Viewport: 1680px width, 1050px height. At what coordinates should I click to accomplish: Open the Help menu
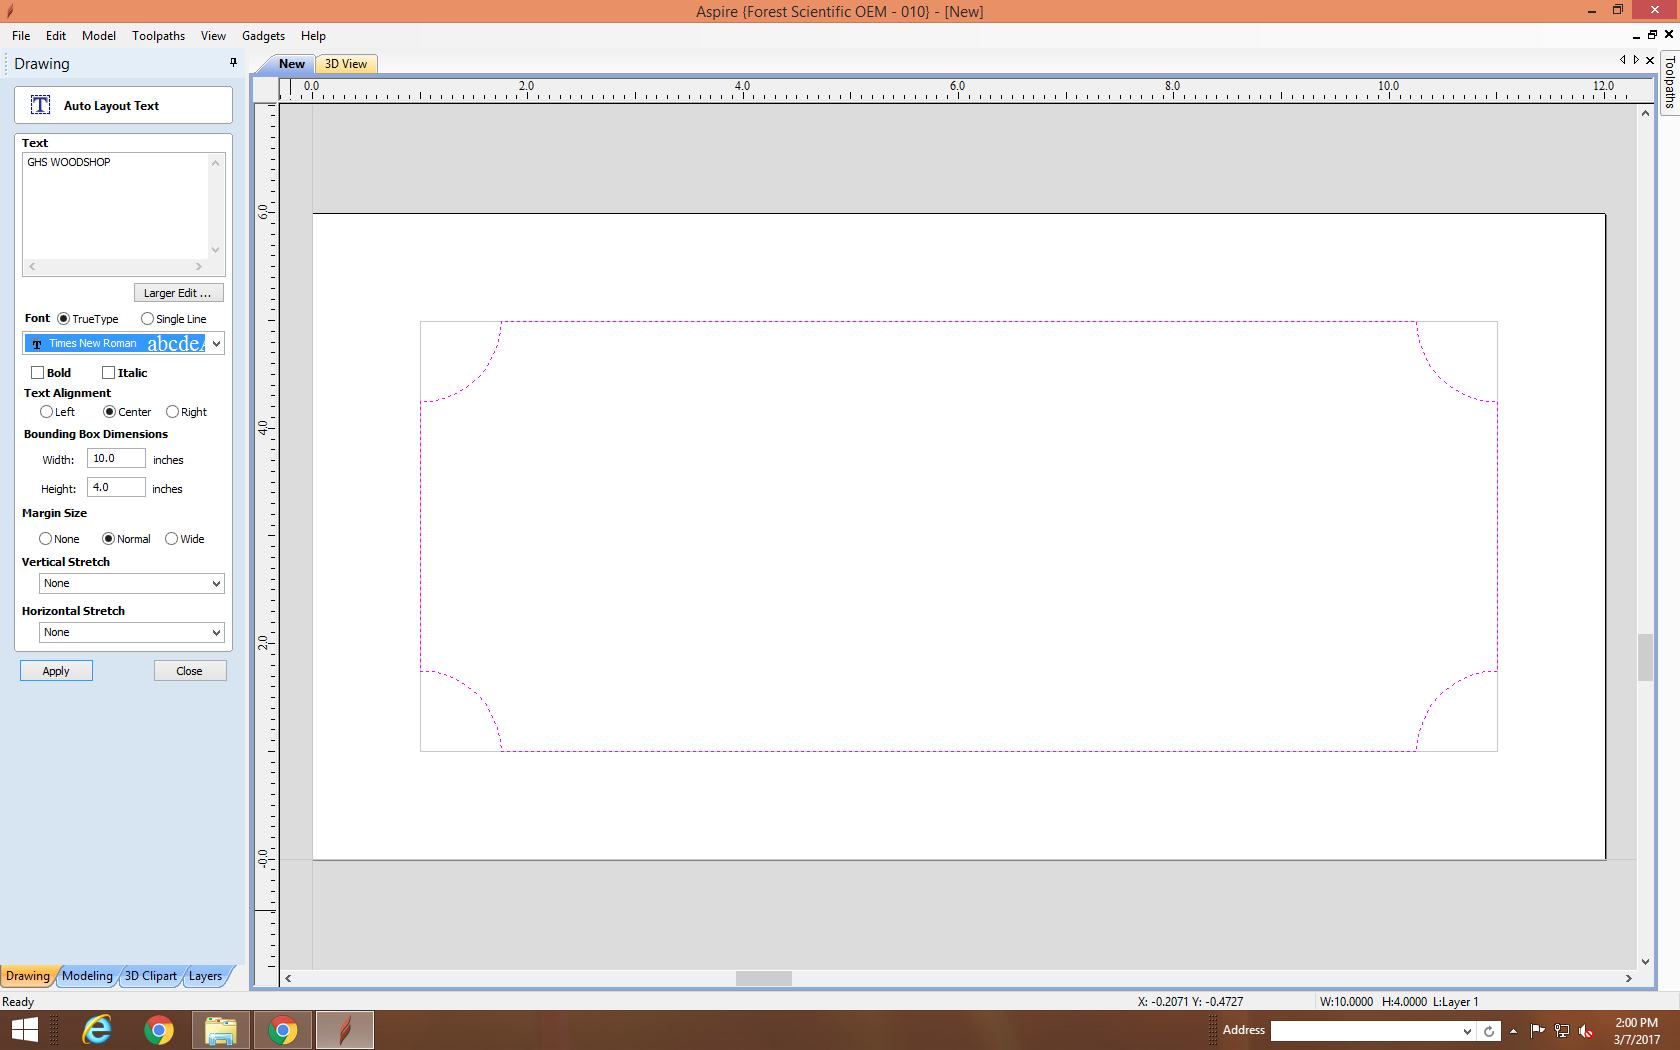click(x=313, y=36)
